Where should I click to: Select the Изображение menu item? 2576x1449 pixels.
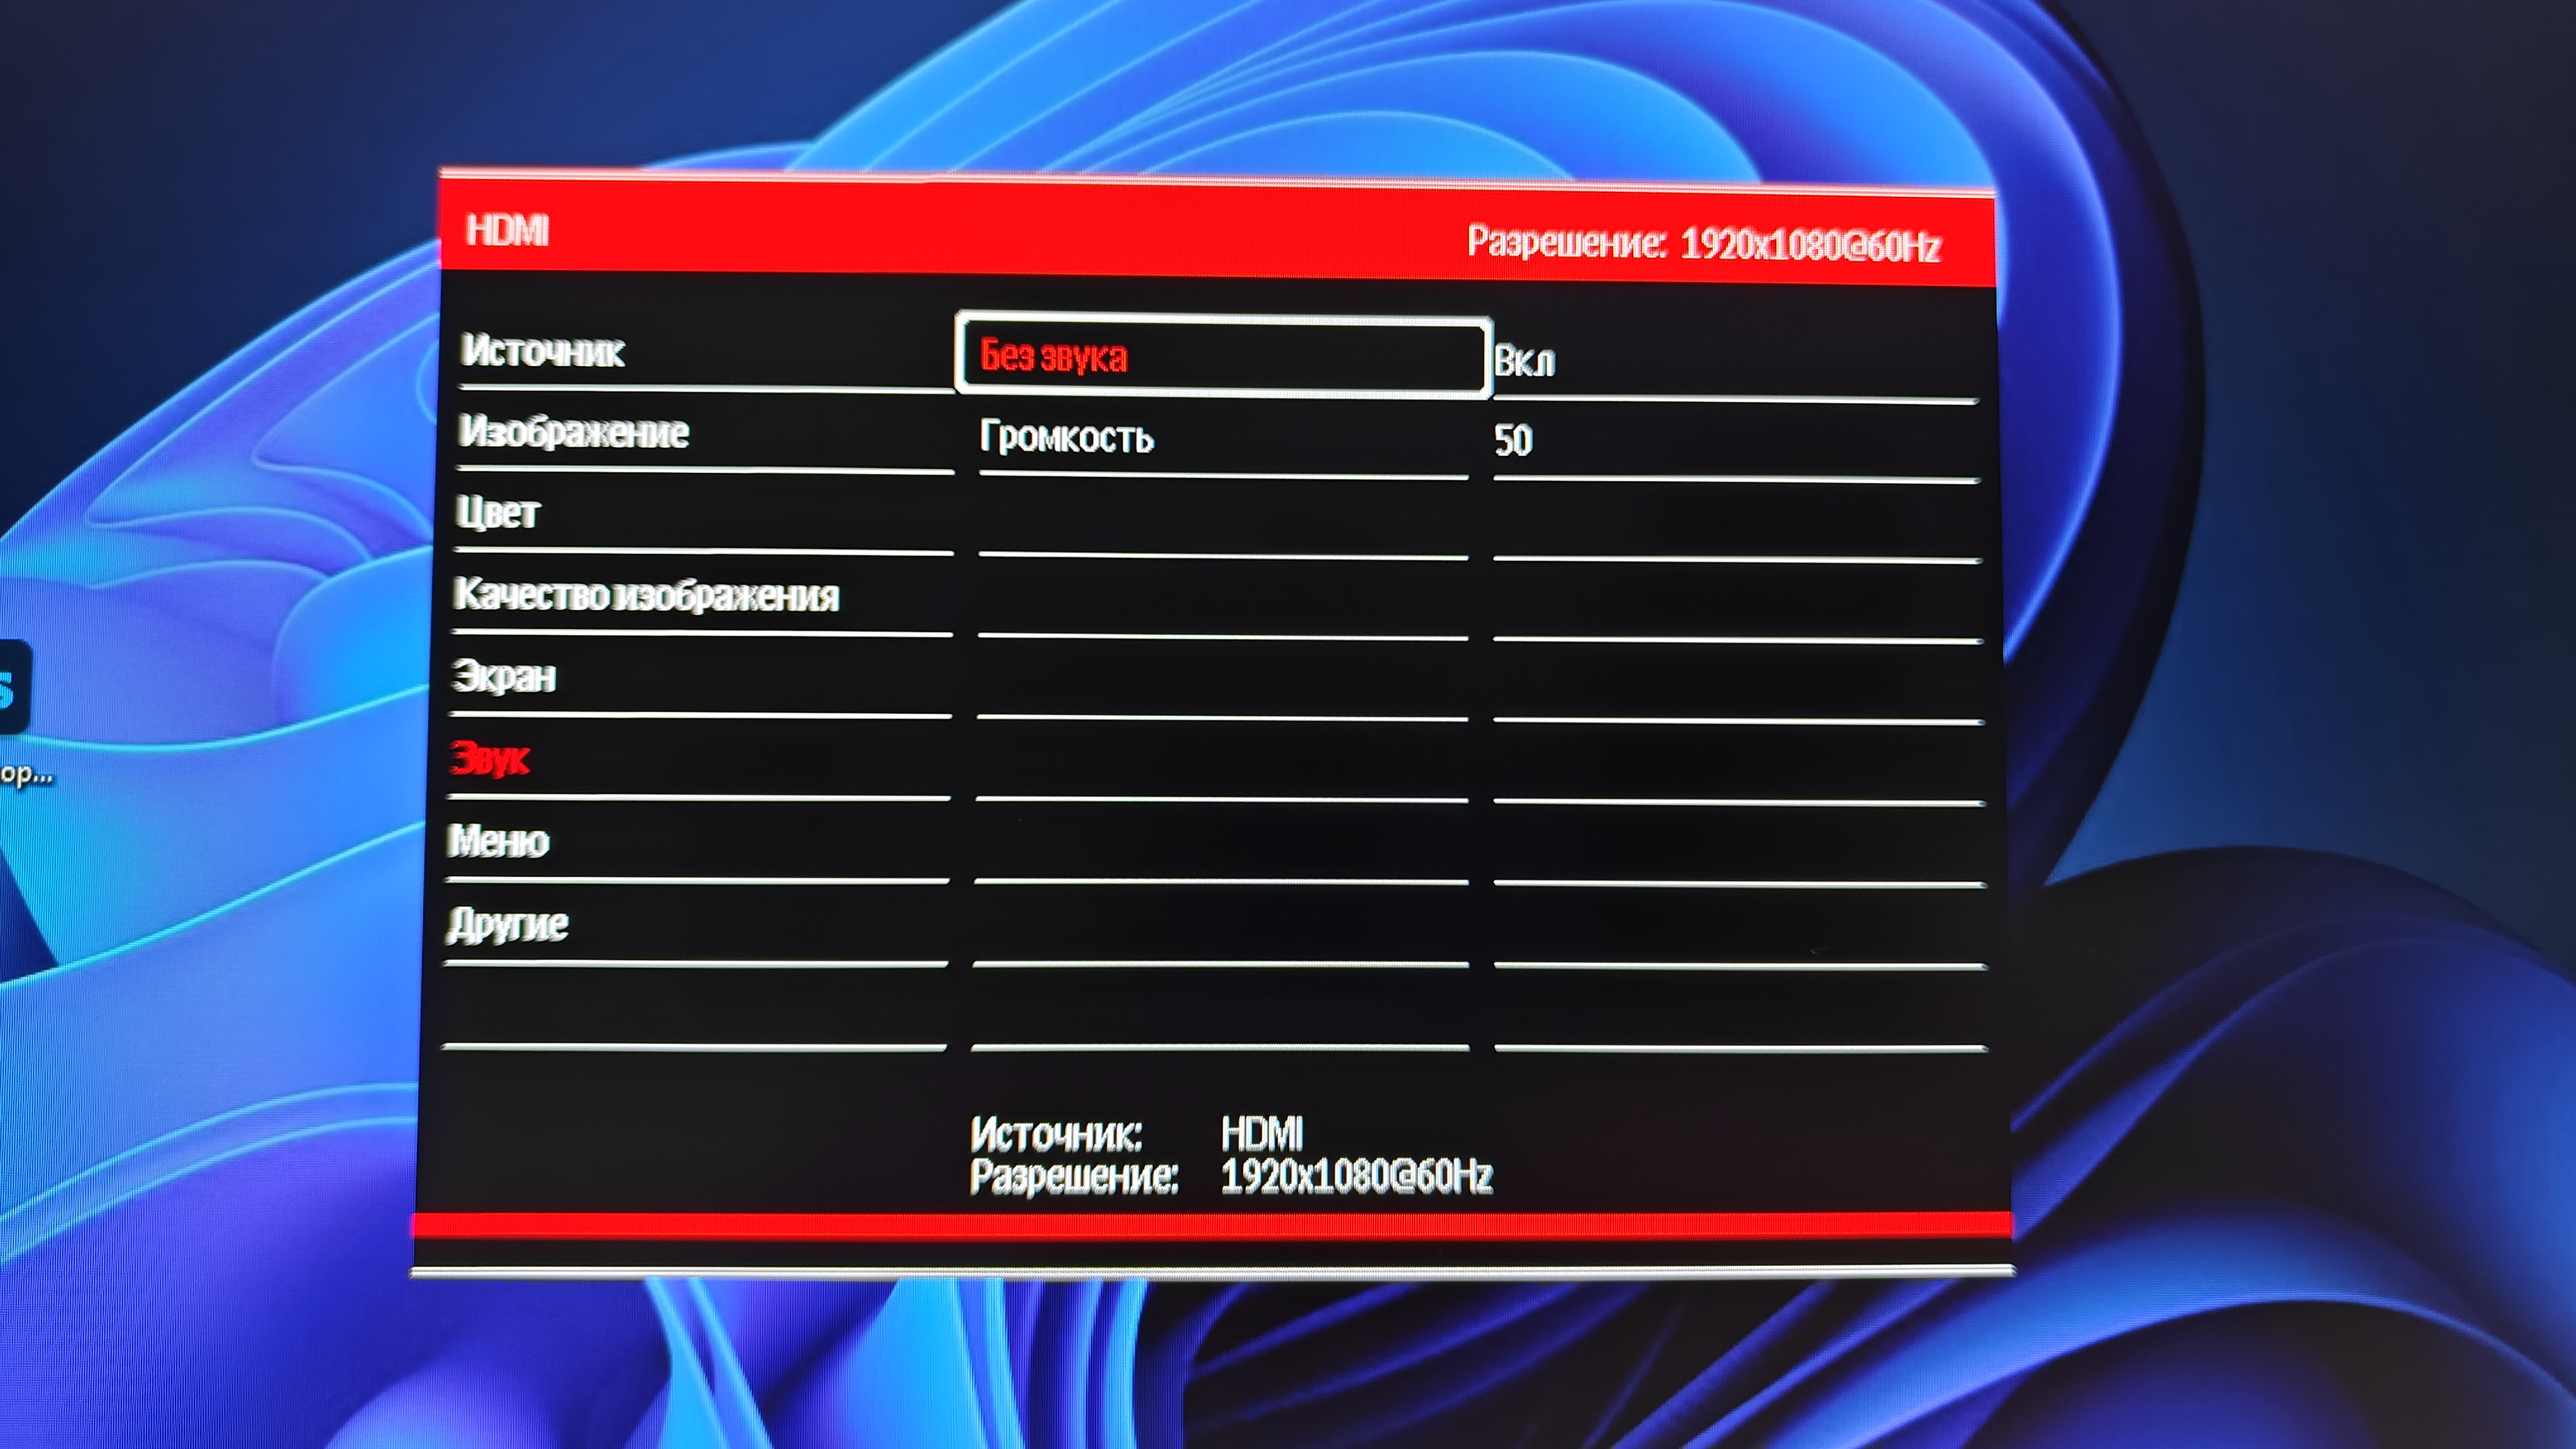coord(574,432)
